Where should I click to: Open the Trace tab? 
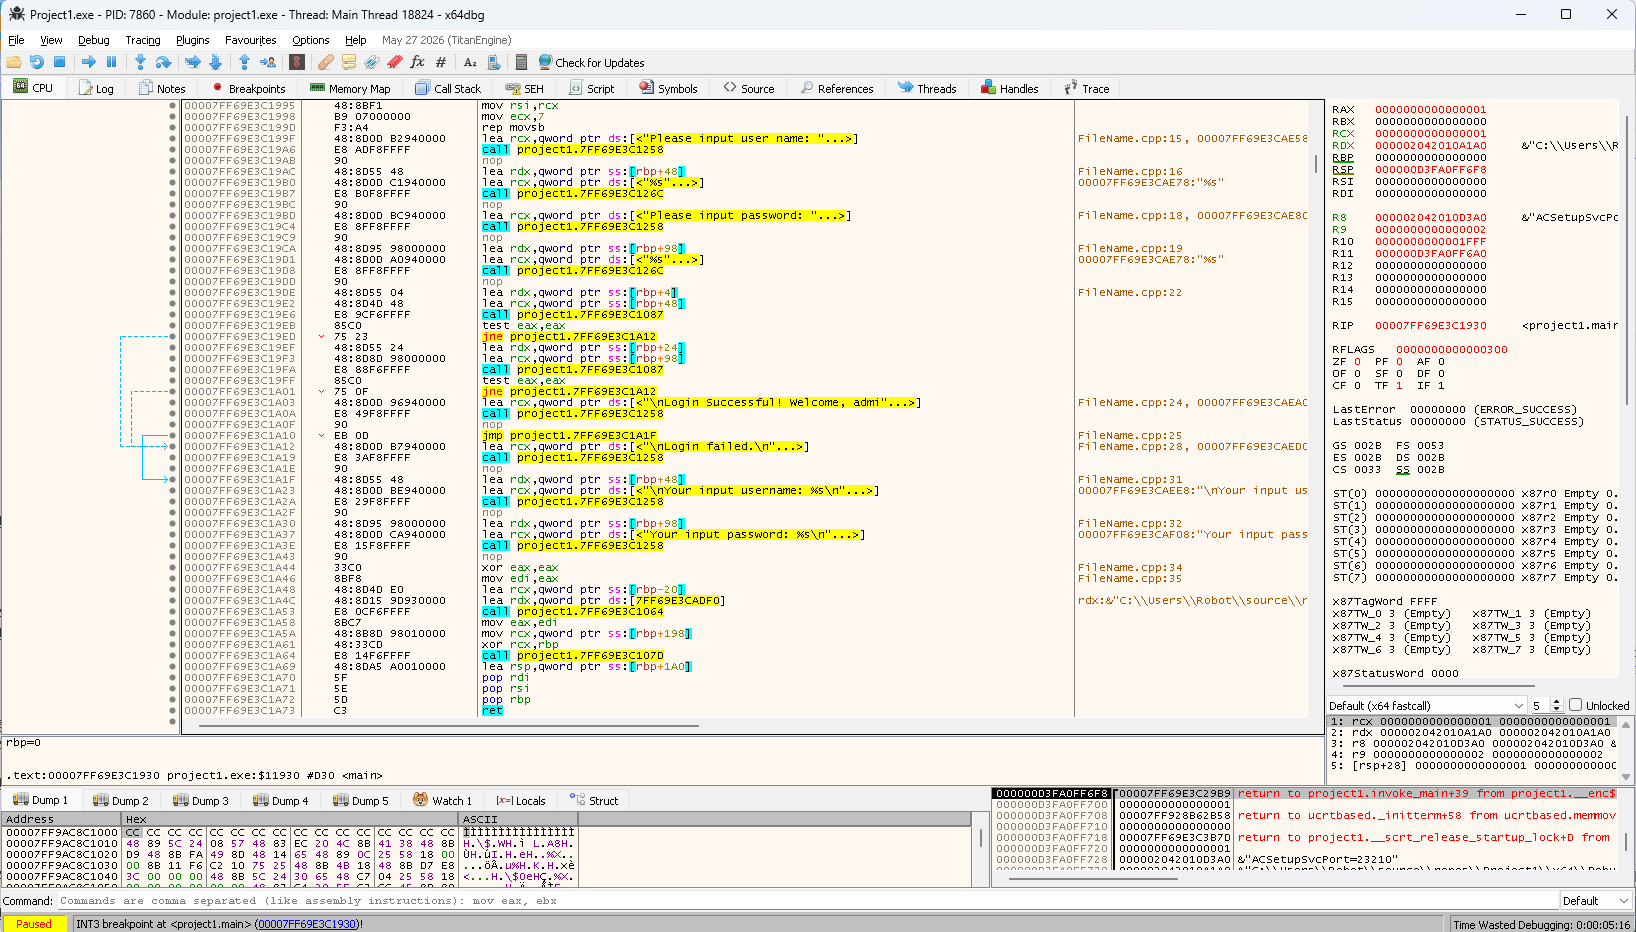pos(1087,88)
